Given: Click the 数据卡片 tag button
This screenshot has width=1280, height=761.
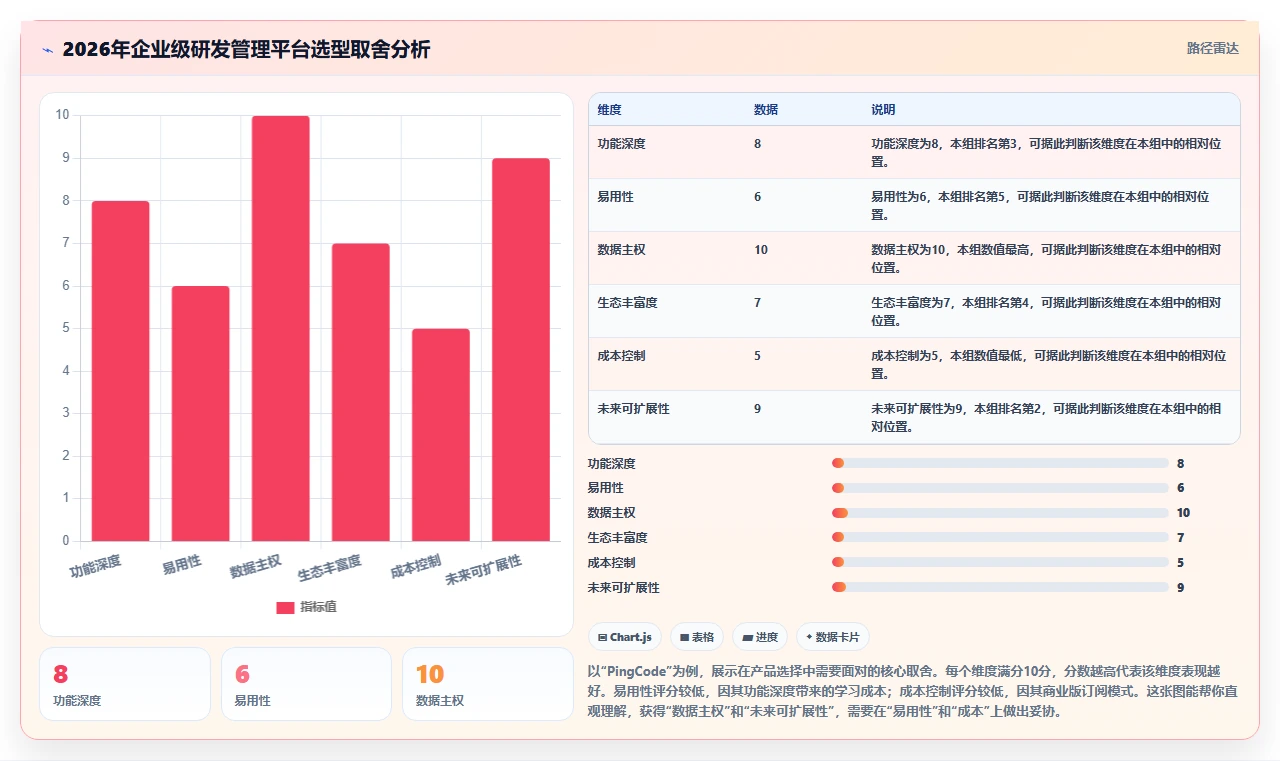Looking at the screenshot, I should (x=833, y=637).
